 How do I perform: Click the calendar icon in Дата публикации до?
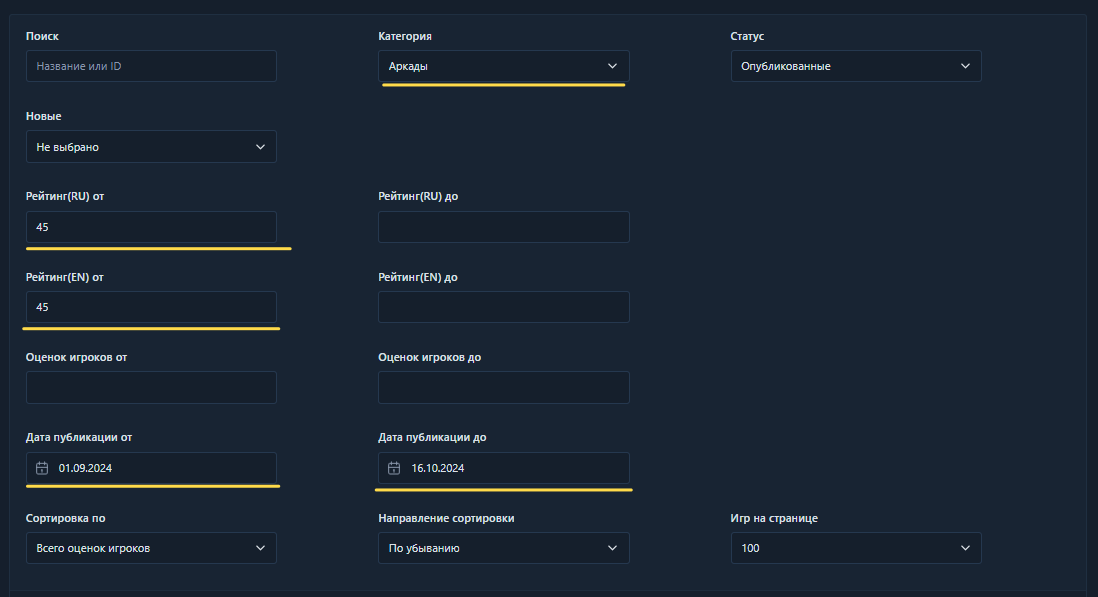coord(394,468)
